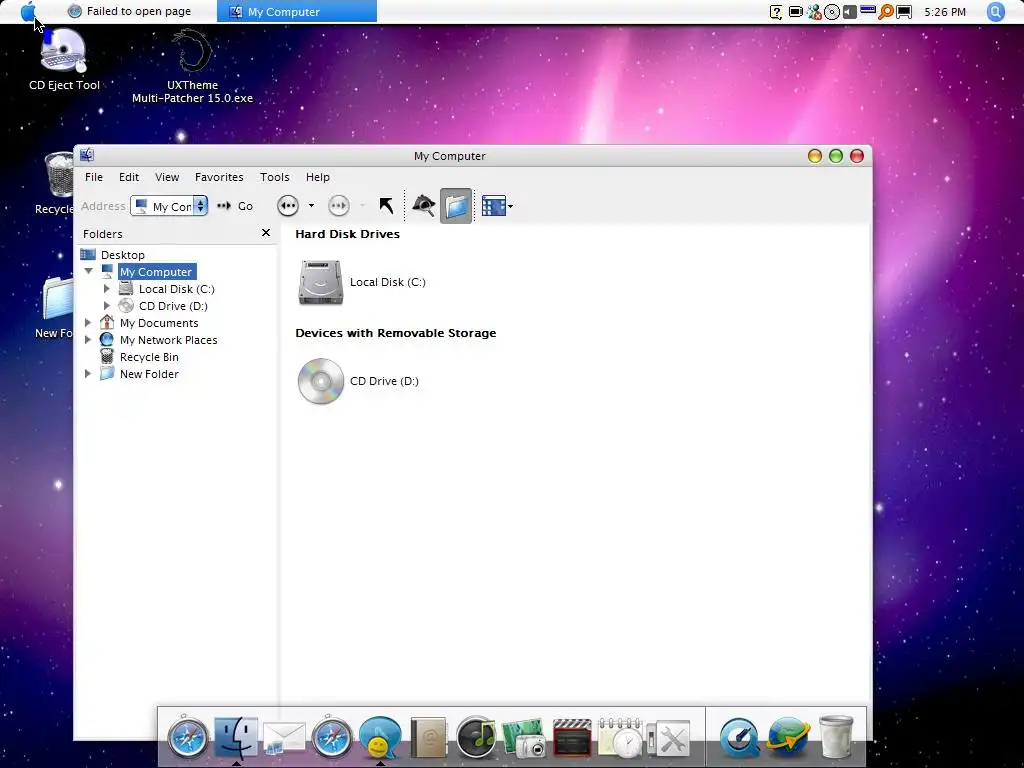Click the 5:26 PM clock

pyautogui.click(x=944, y=12)
